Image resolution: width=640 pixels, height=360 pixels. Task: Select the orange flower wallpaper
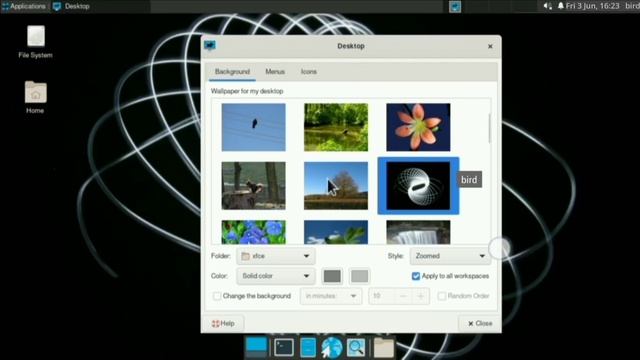pos(418,127)
